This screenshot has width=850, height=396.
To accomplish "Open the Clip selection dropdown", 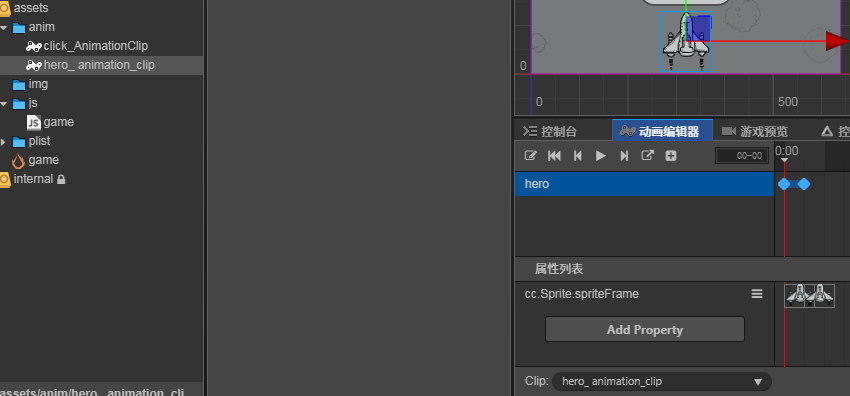I will coord(661,381).
